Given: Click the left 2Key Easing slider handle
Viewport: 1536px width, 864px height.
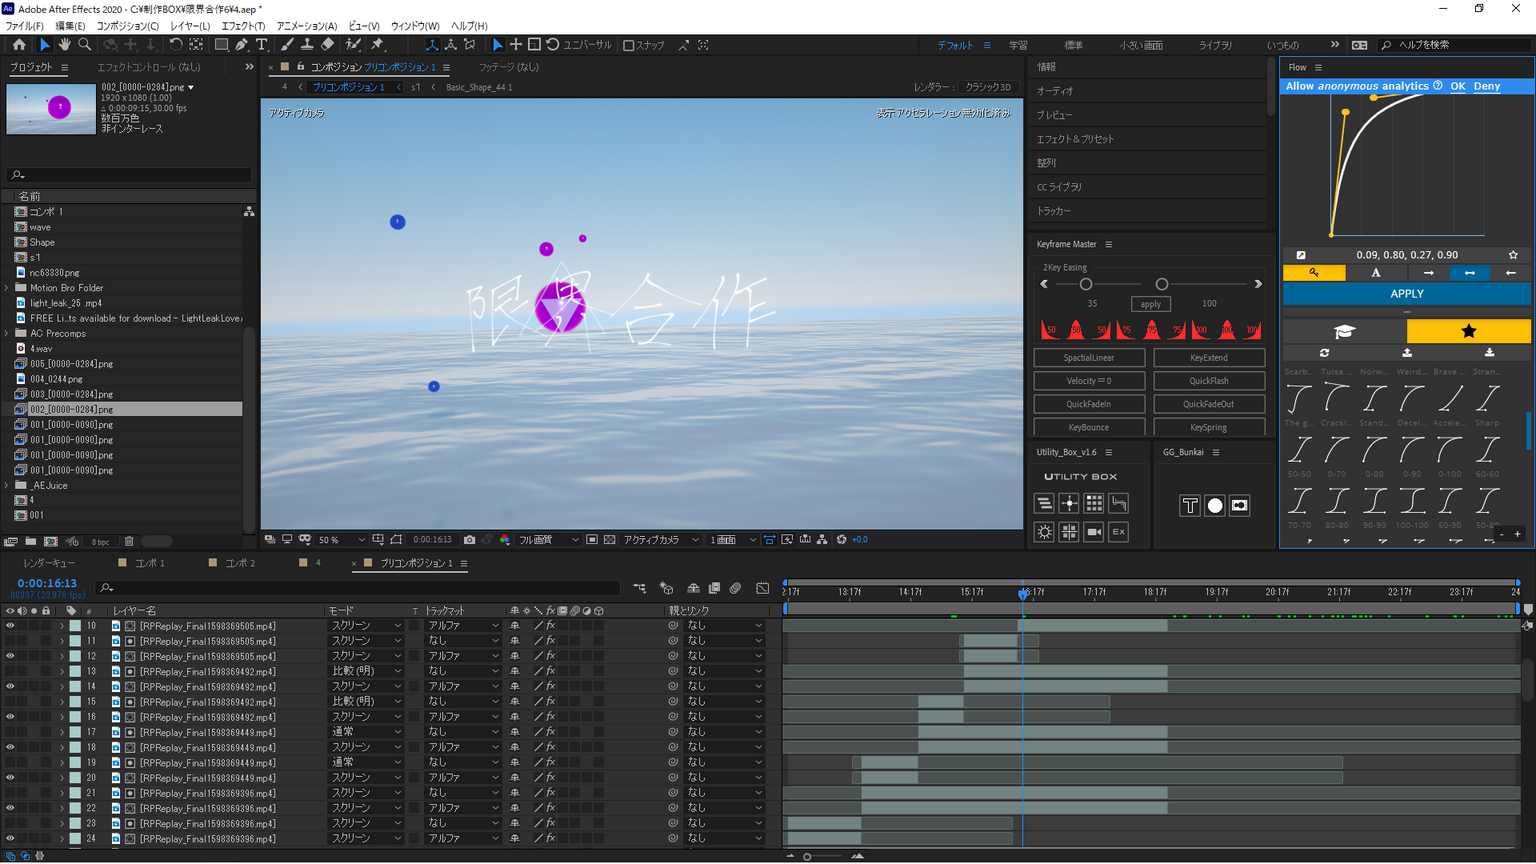Looking at the screenshot, I should point(1085,285).
